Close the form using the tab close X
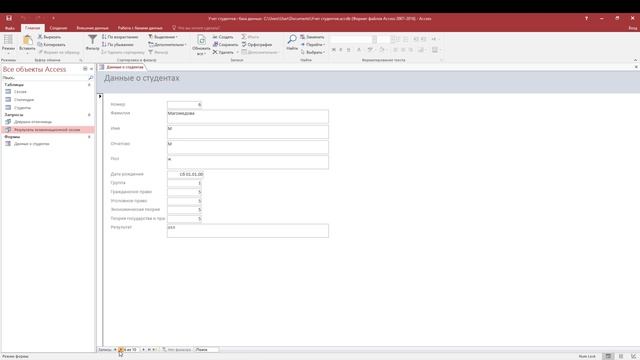 coord(636,67)
